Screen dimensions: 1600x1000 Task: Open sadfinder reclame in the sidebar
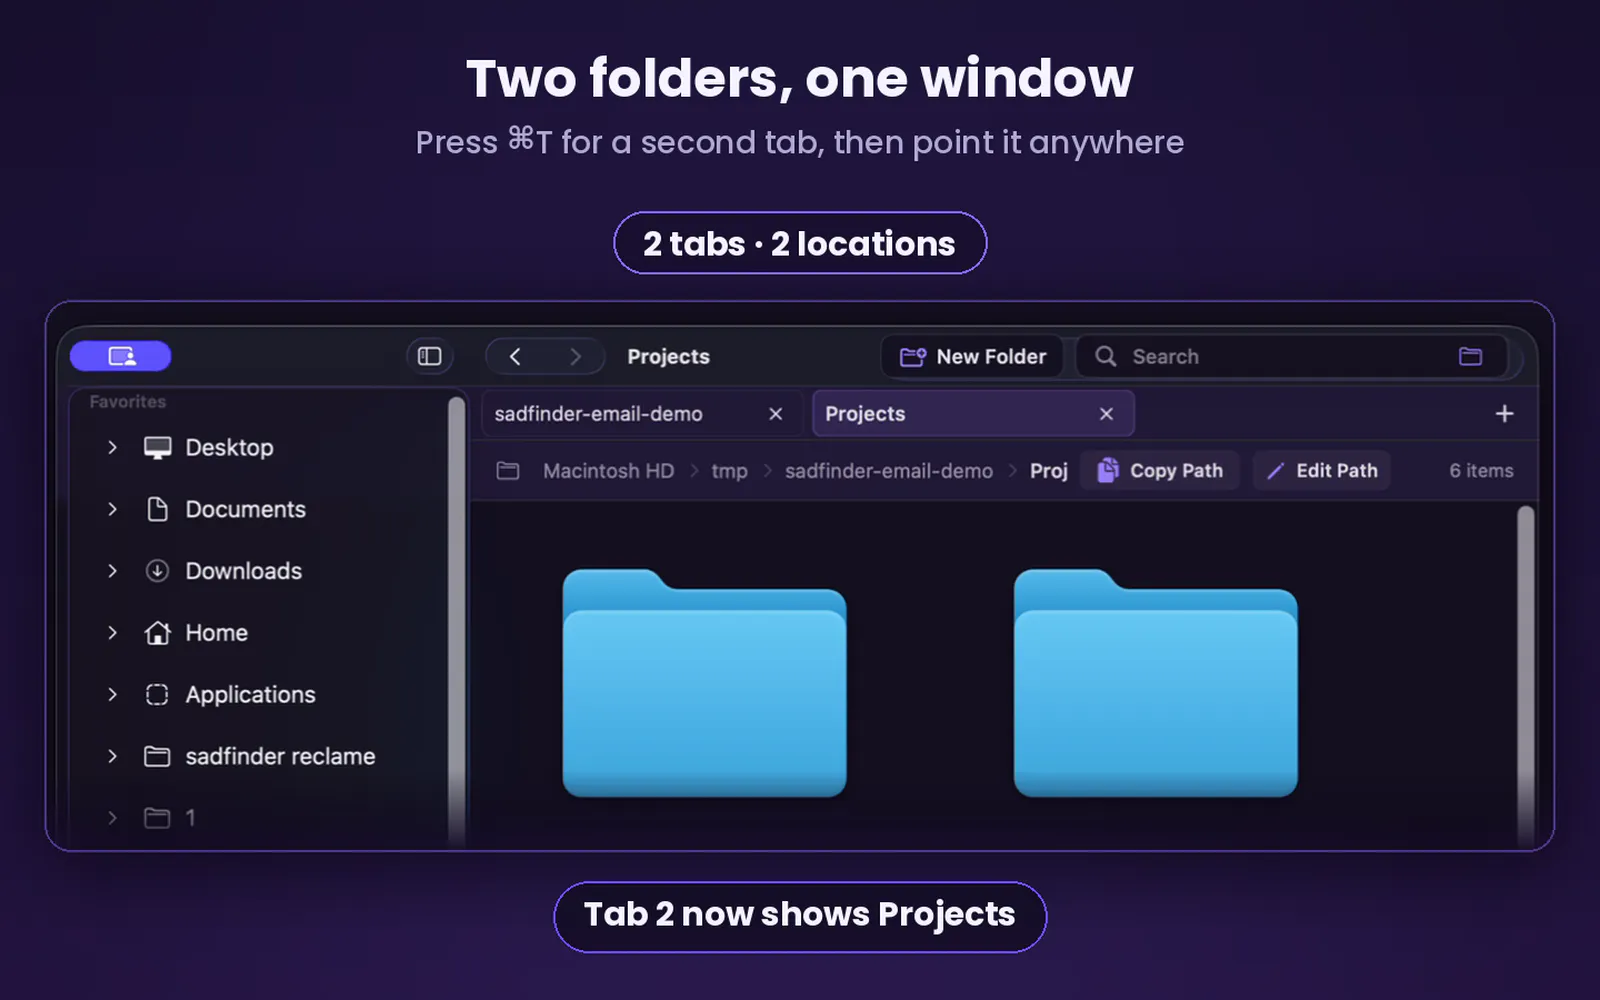tap(280, 756)
